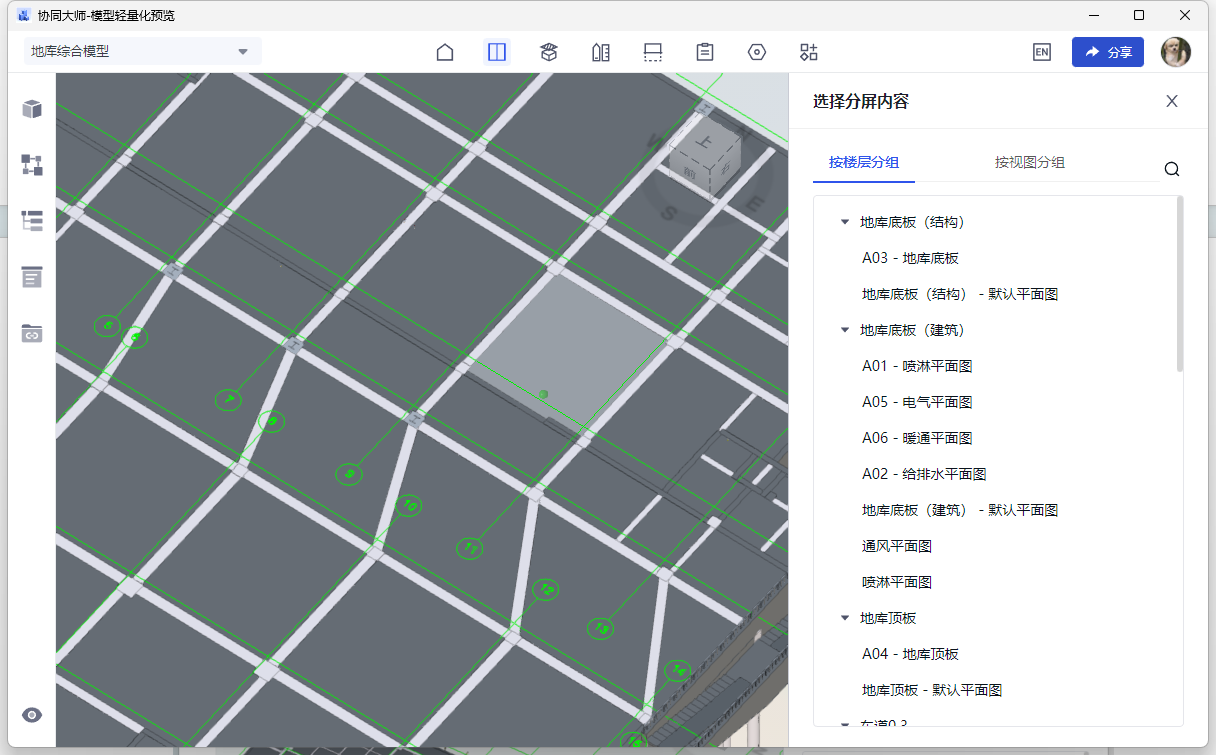
Task: Go to the home view icon
Action: 445,52
